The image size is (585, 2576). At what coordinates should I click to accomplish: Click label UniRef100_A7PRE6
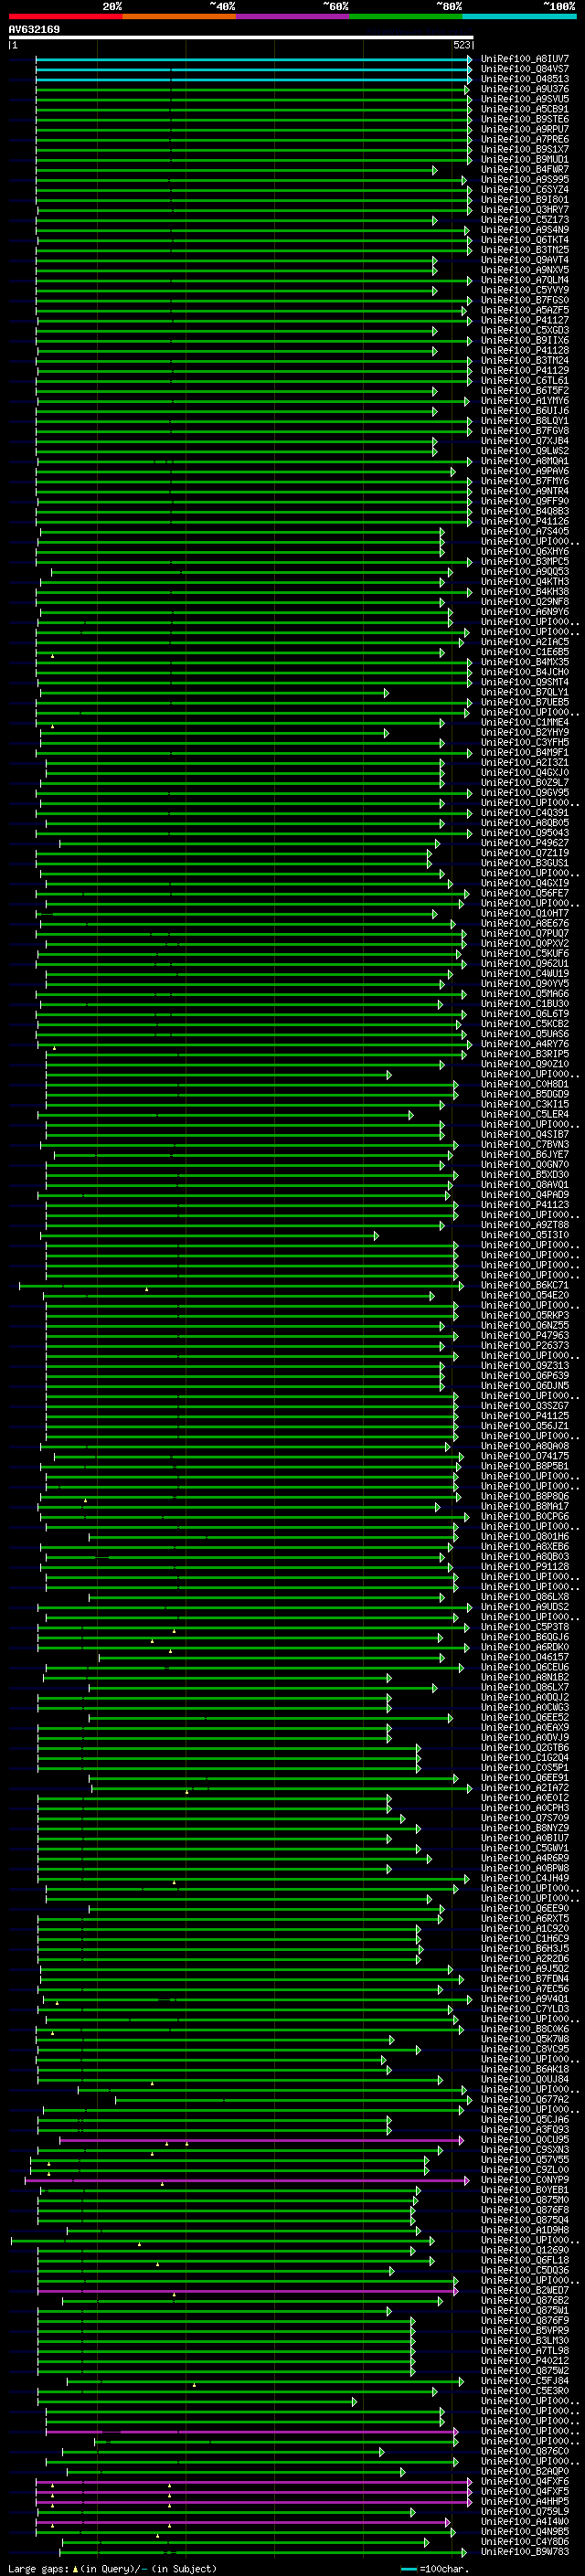524,139
